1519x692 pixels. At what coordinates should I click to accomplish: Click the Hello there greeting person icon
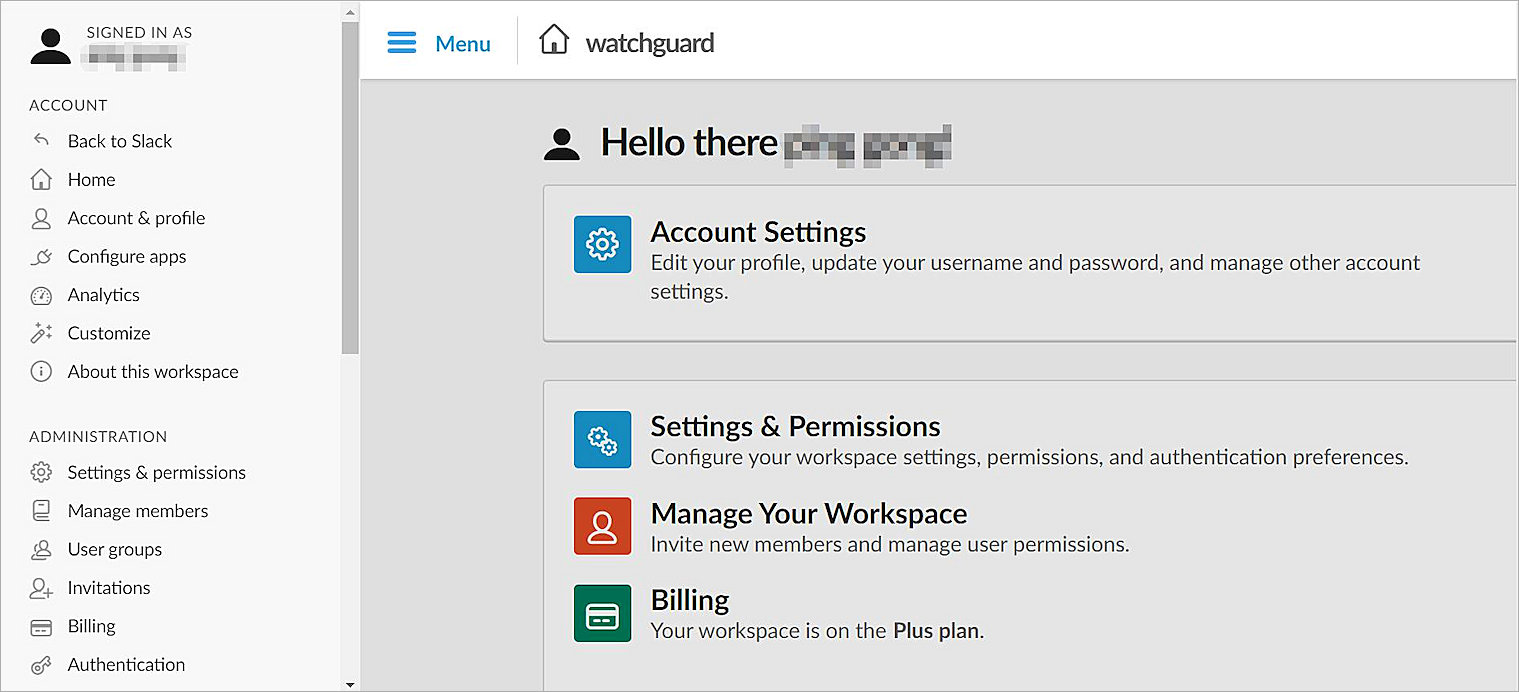click(x=562, y=142)
